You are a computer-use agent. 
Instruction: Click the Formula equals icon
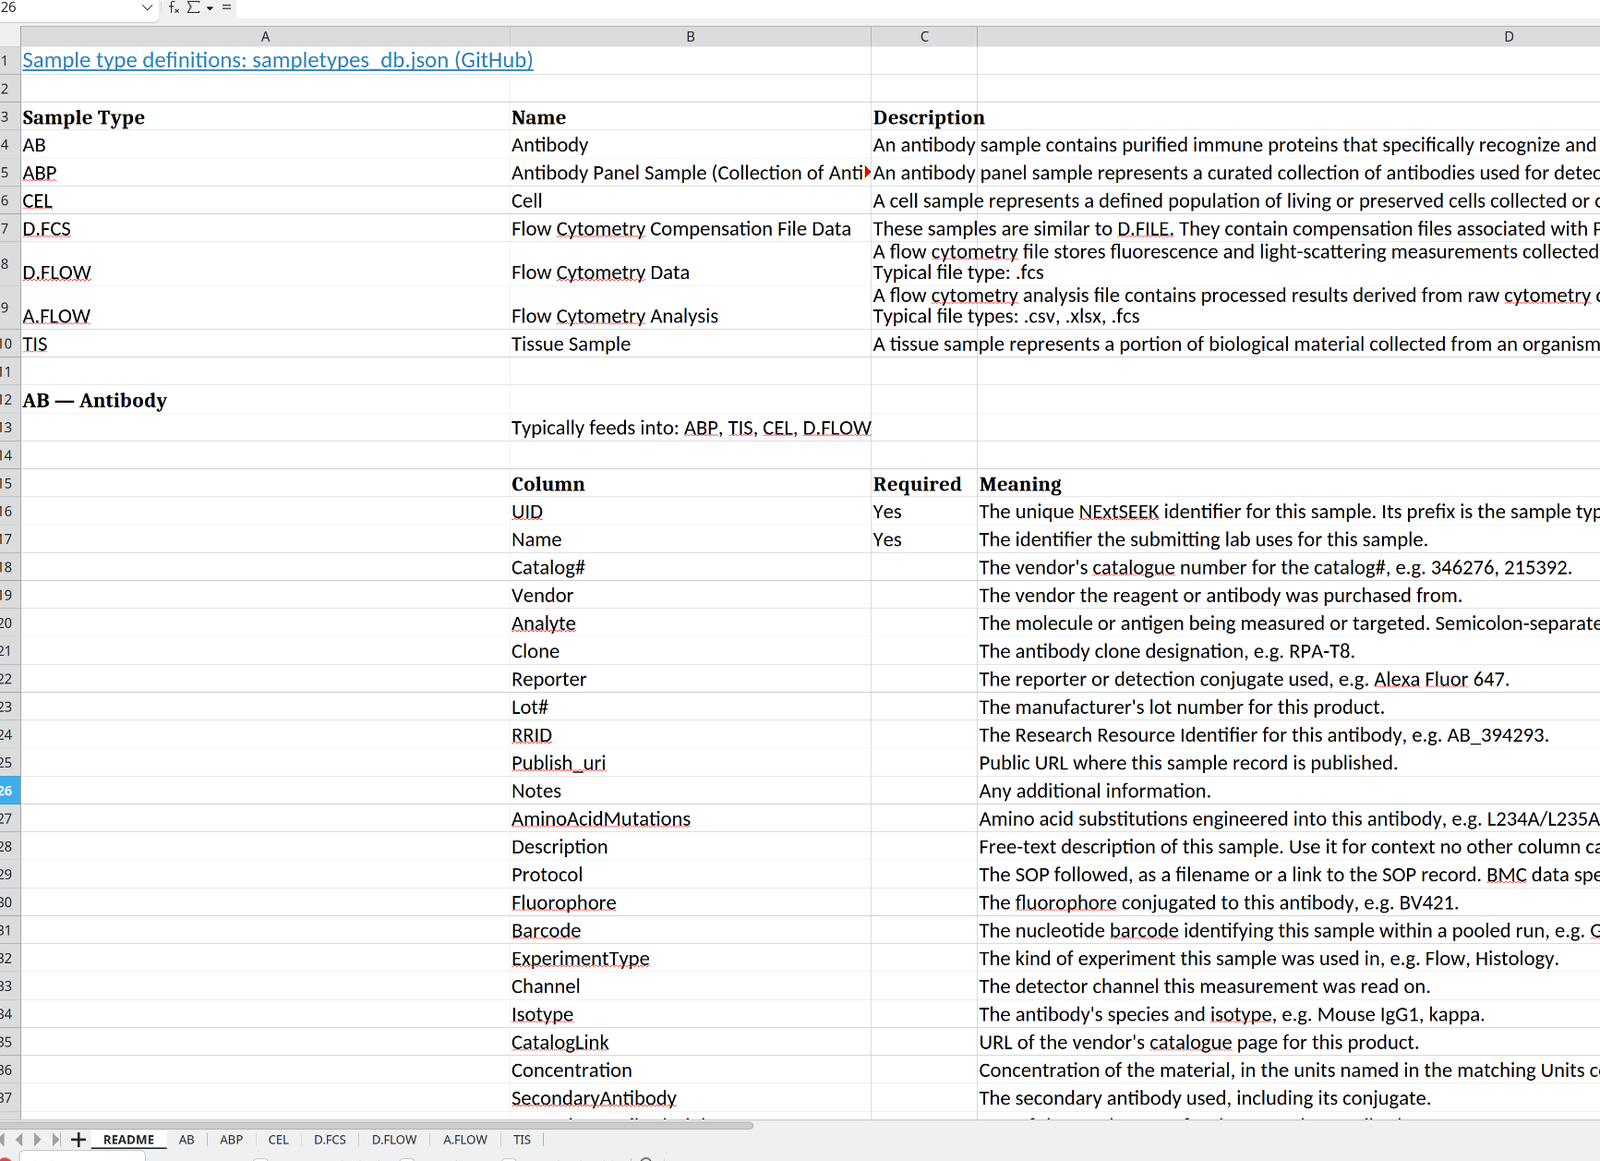[x=227, y=8]
